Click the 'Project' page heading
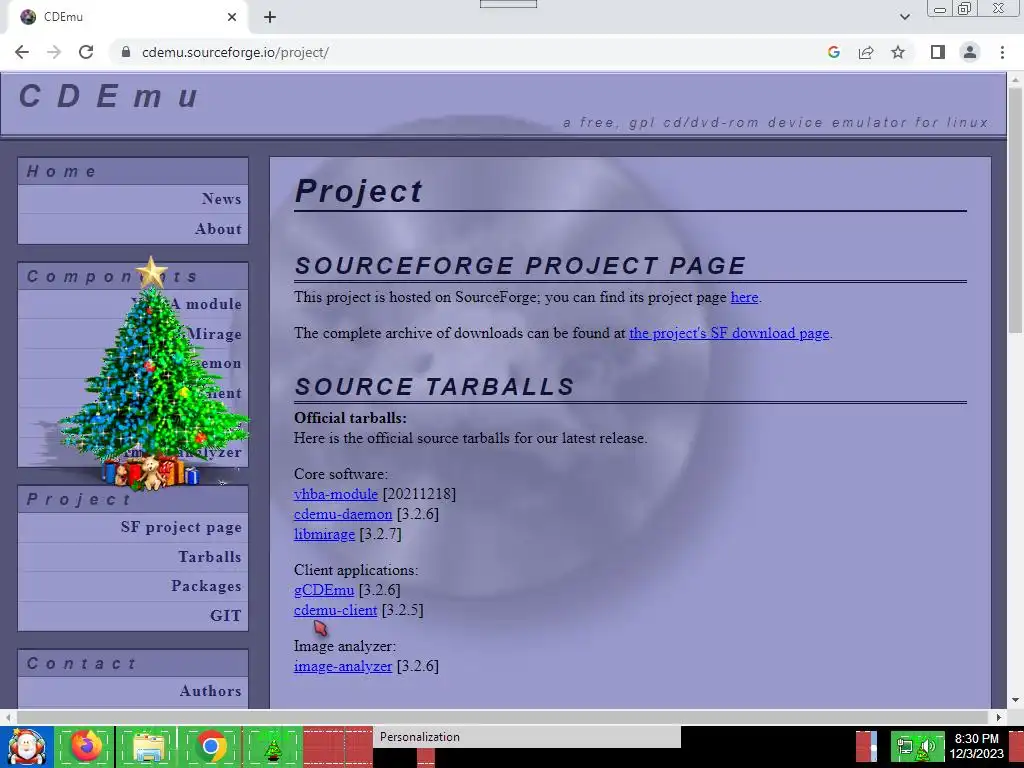Viewport: 1024px width, 768px height. coord(359,191)
